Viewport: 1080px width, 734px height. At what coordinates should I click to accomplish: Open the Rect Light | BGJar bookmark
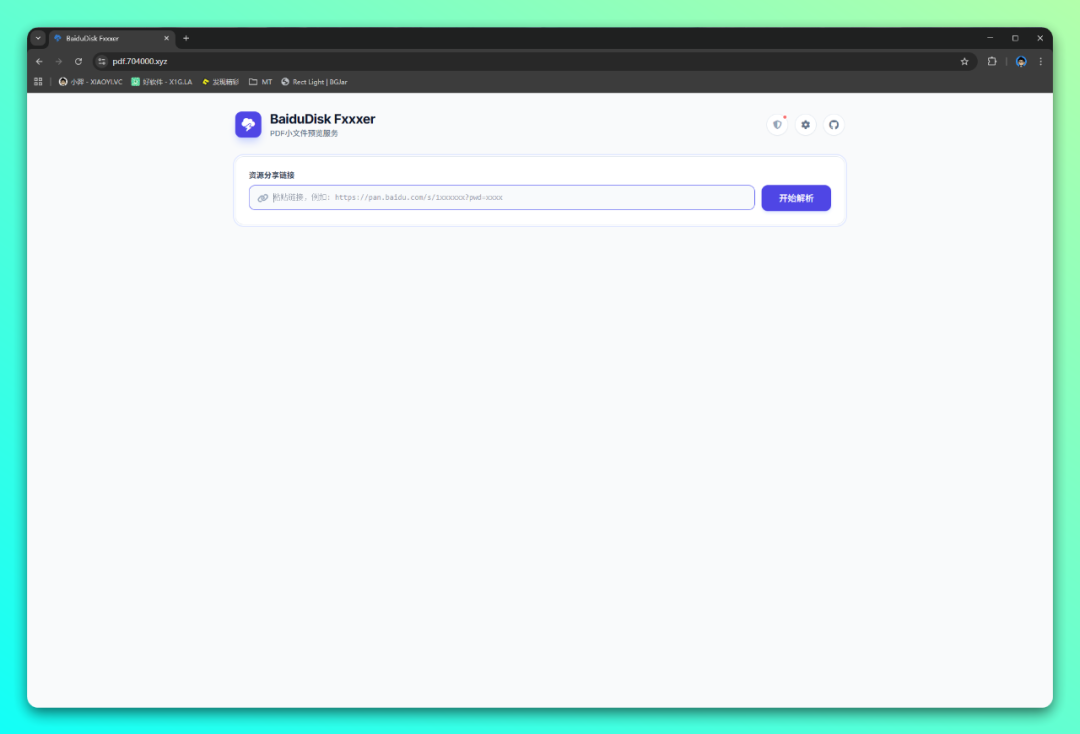[314, 82]
